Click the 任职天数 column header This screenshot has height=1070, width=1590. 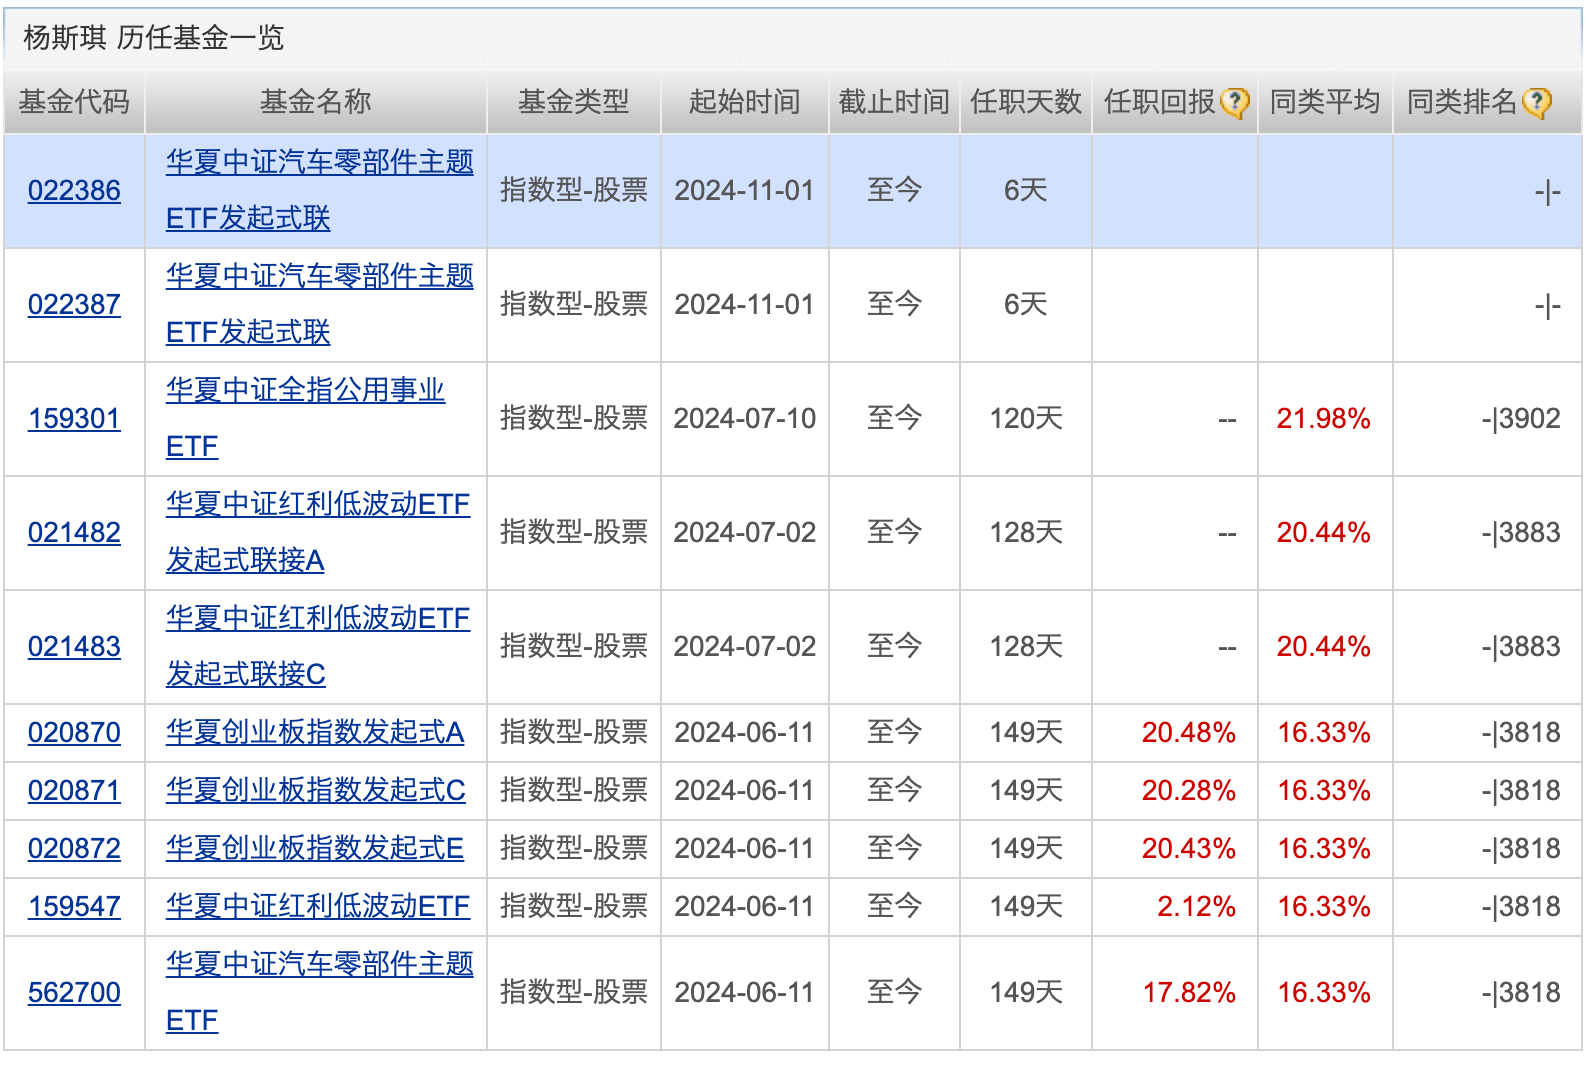pos(1026,102)
